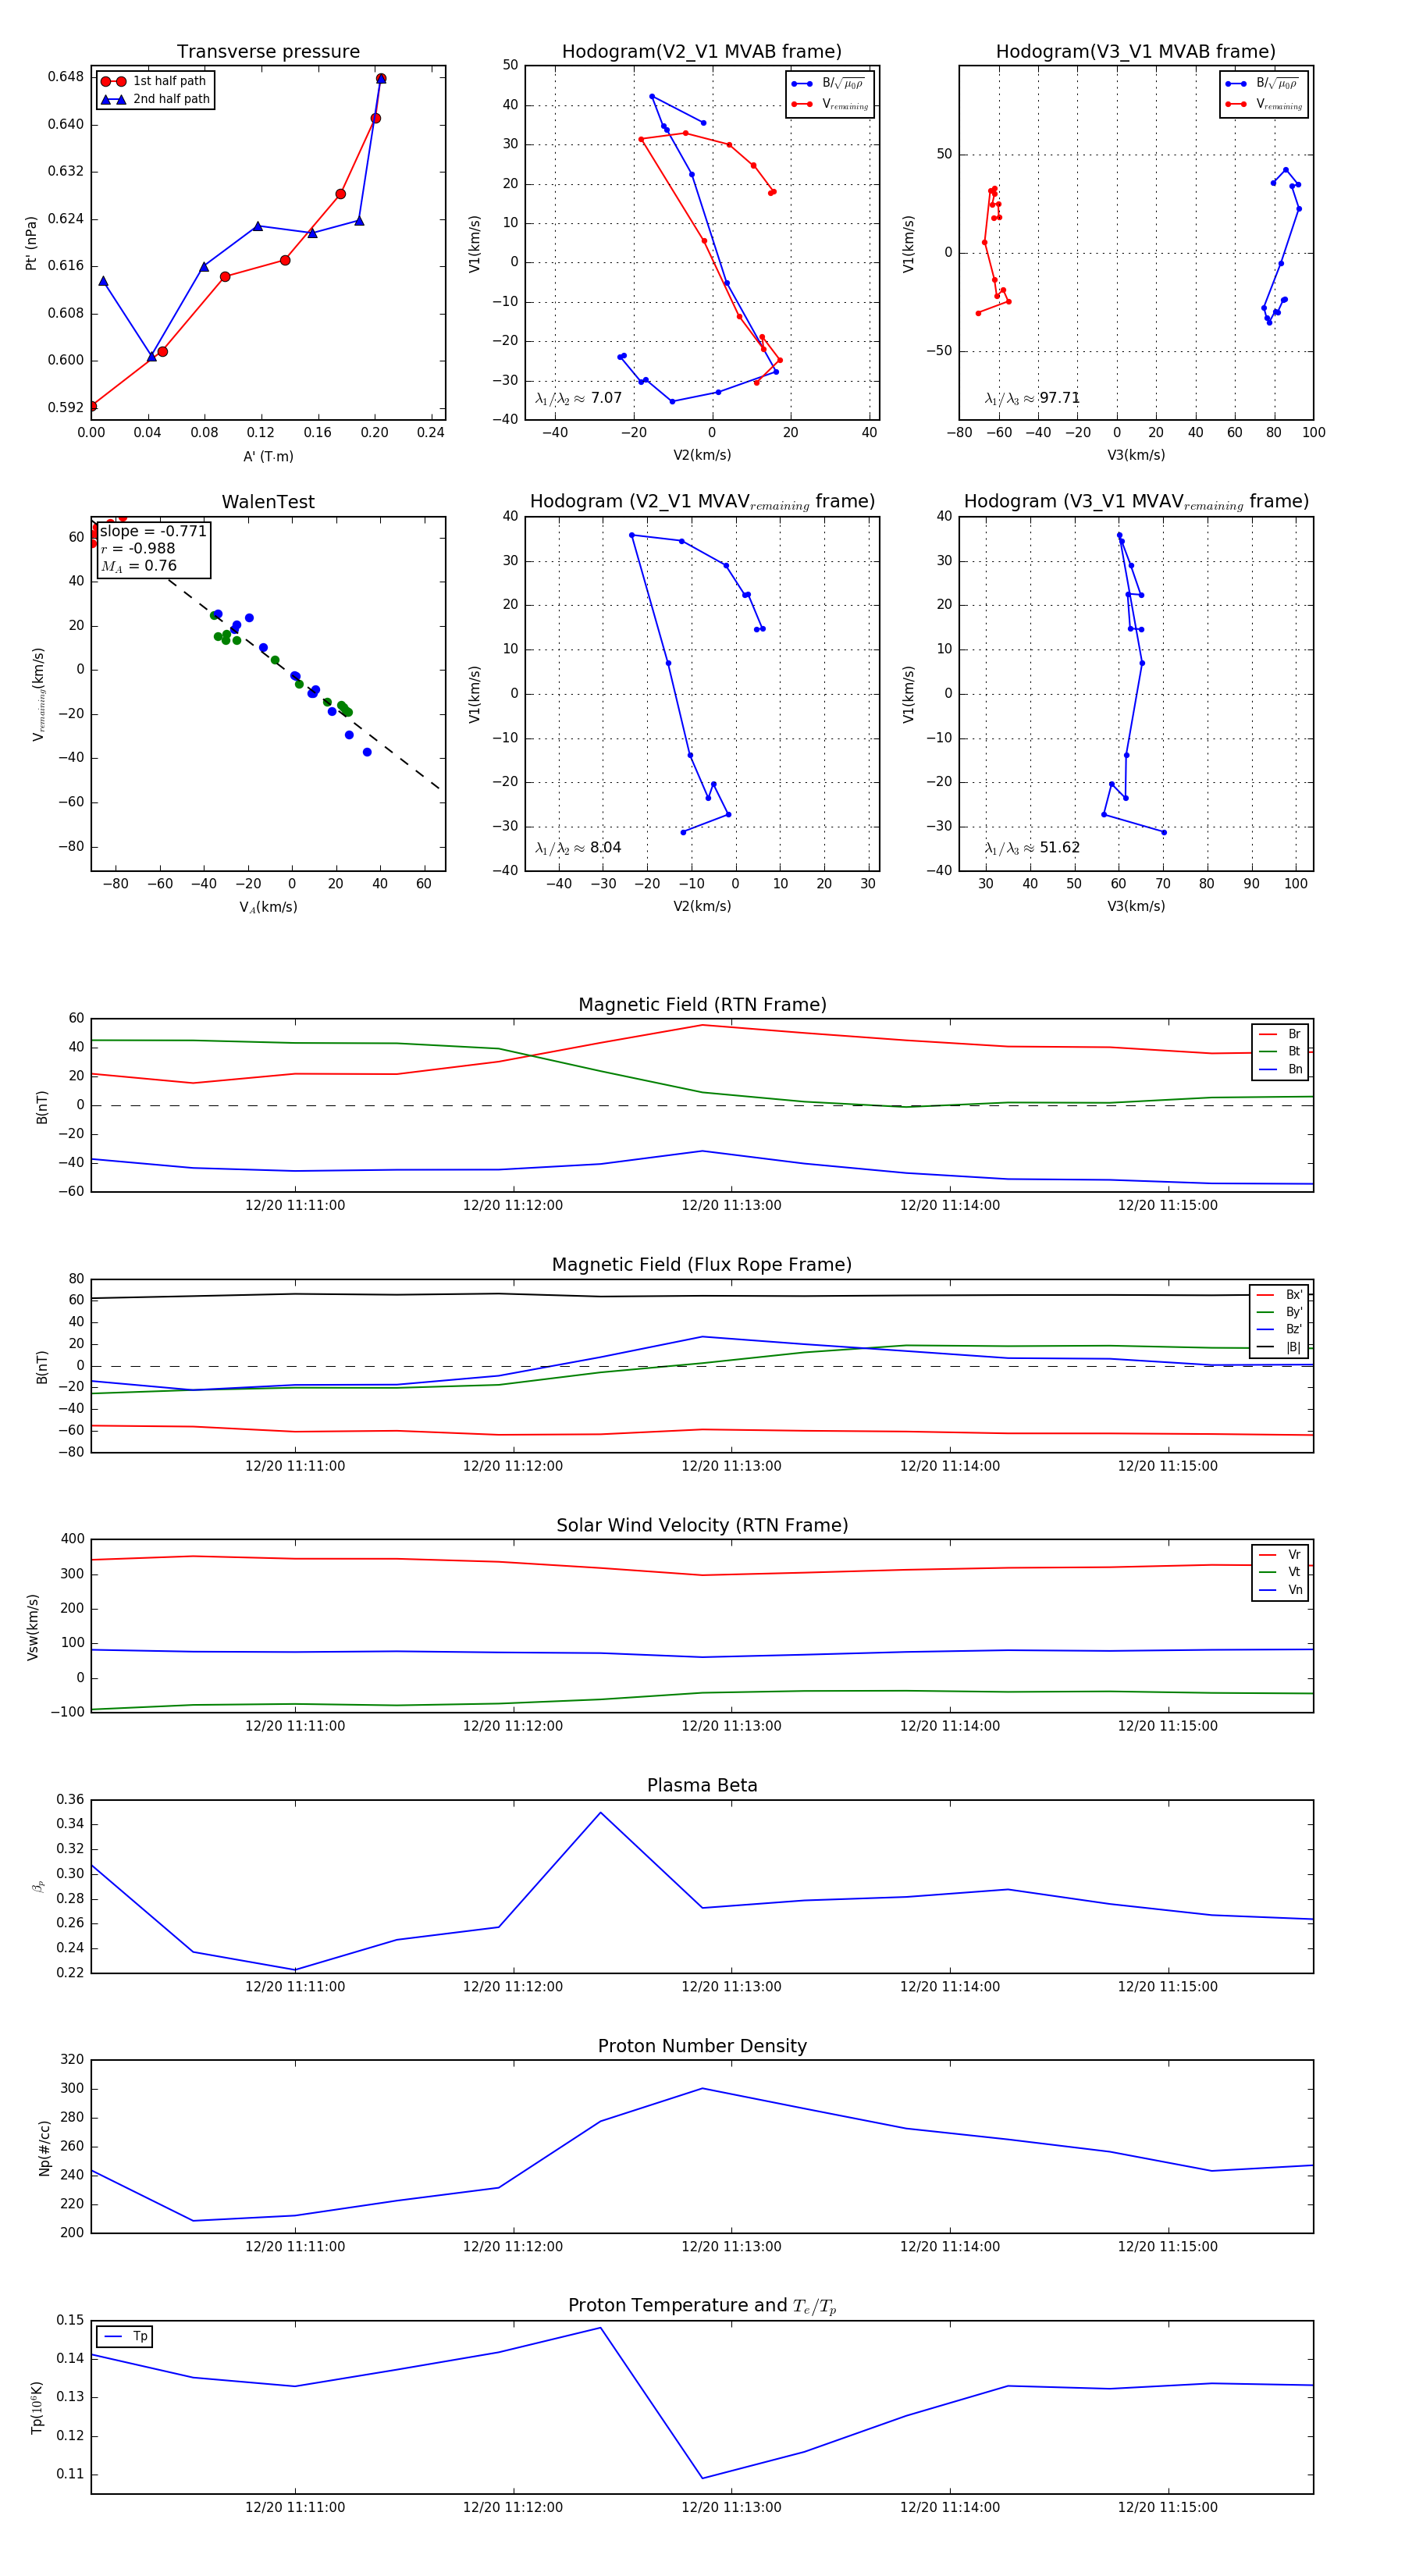Click the red 1st half path legend marker

[113, 81]
